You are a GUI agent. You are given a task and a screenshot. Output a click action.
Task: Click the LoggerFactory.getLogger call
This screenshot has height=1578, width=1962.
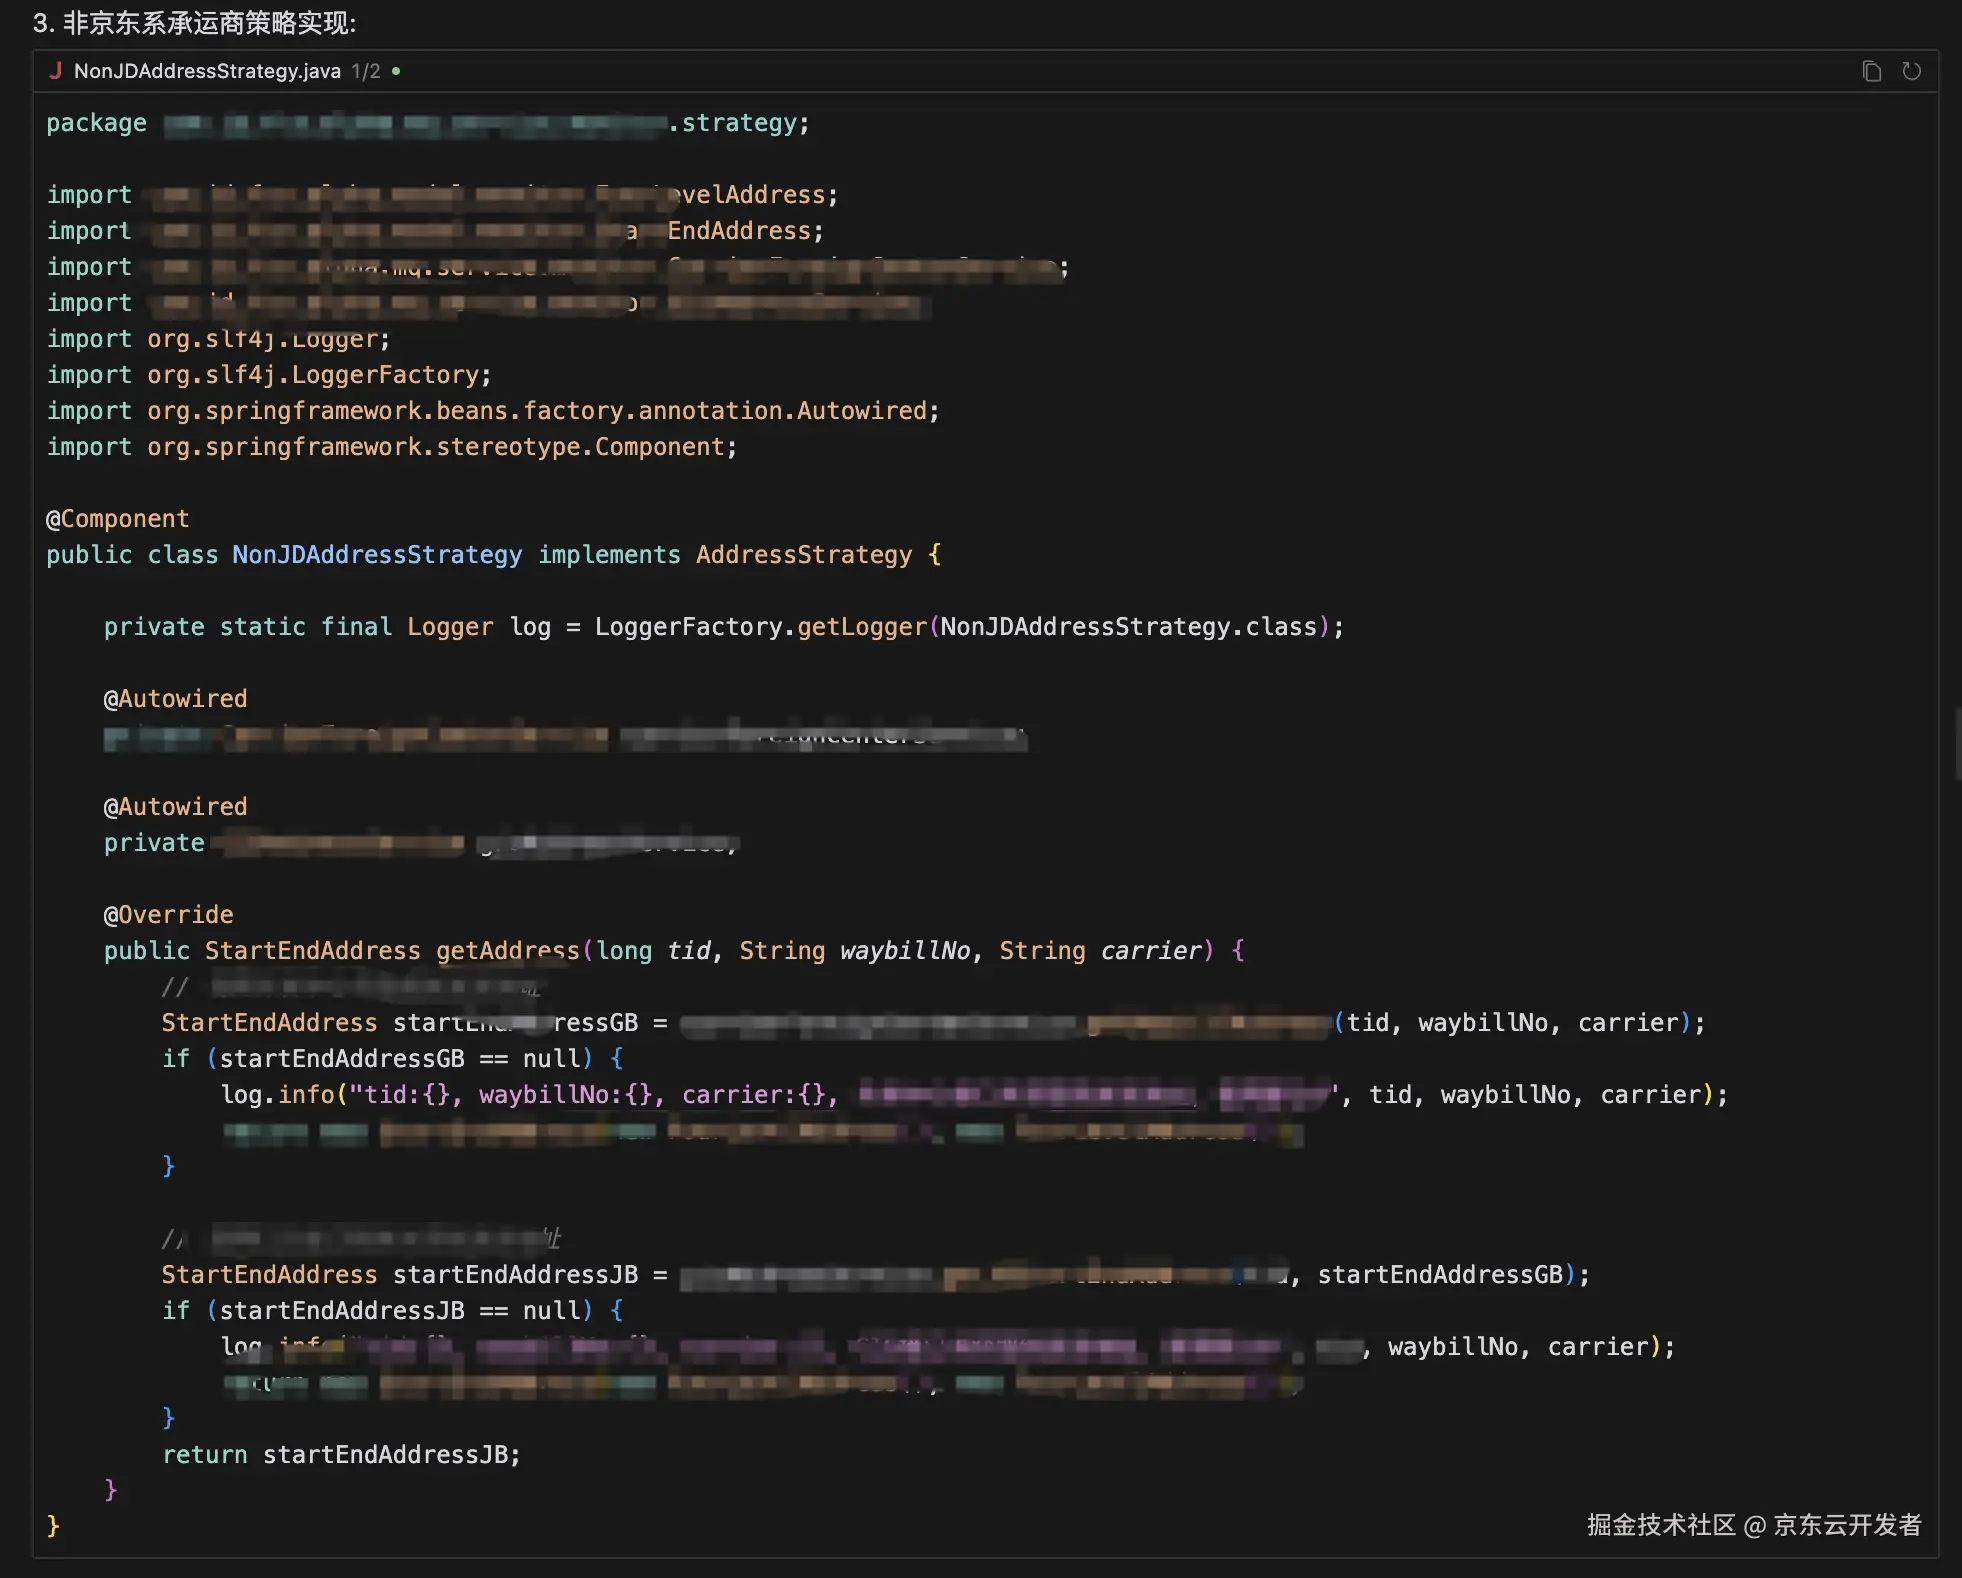coord(760,627)
